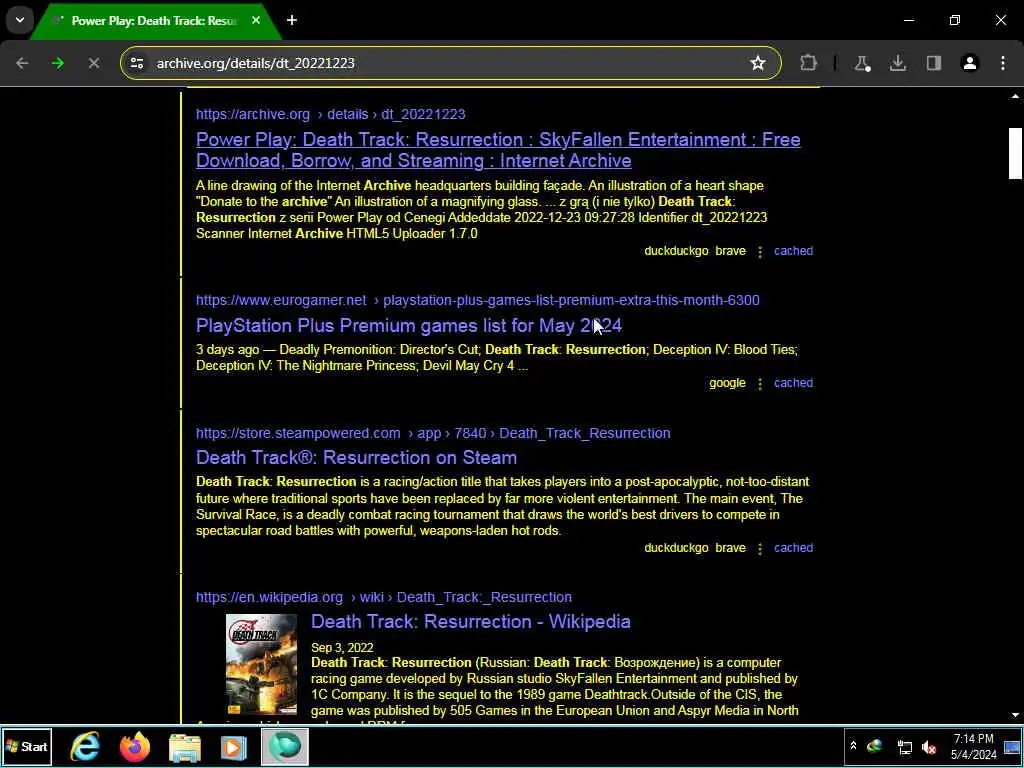Click 'duckduckgo brave' source label on Steam result

(695, 548)
